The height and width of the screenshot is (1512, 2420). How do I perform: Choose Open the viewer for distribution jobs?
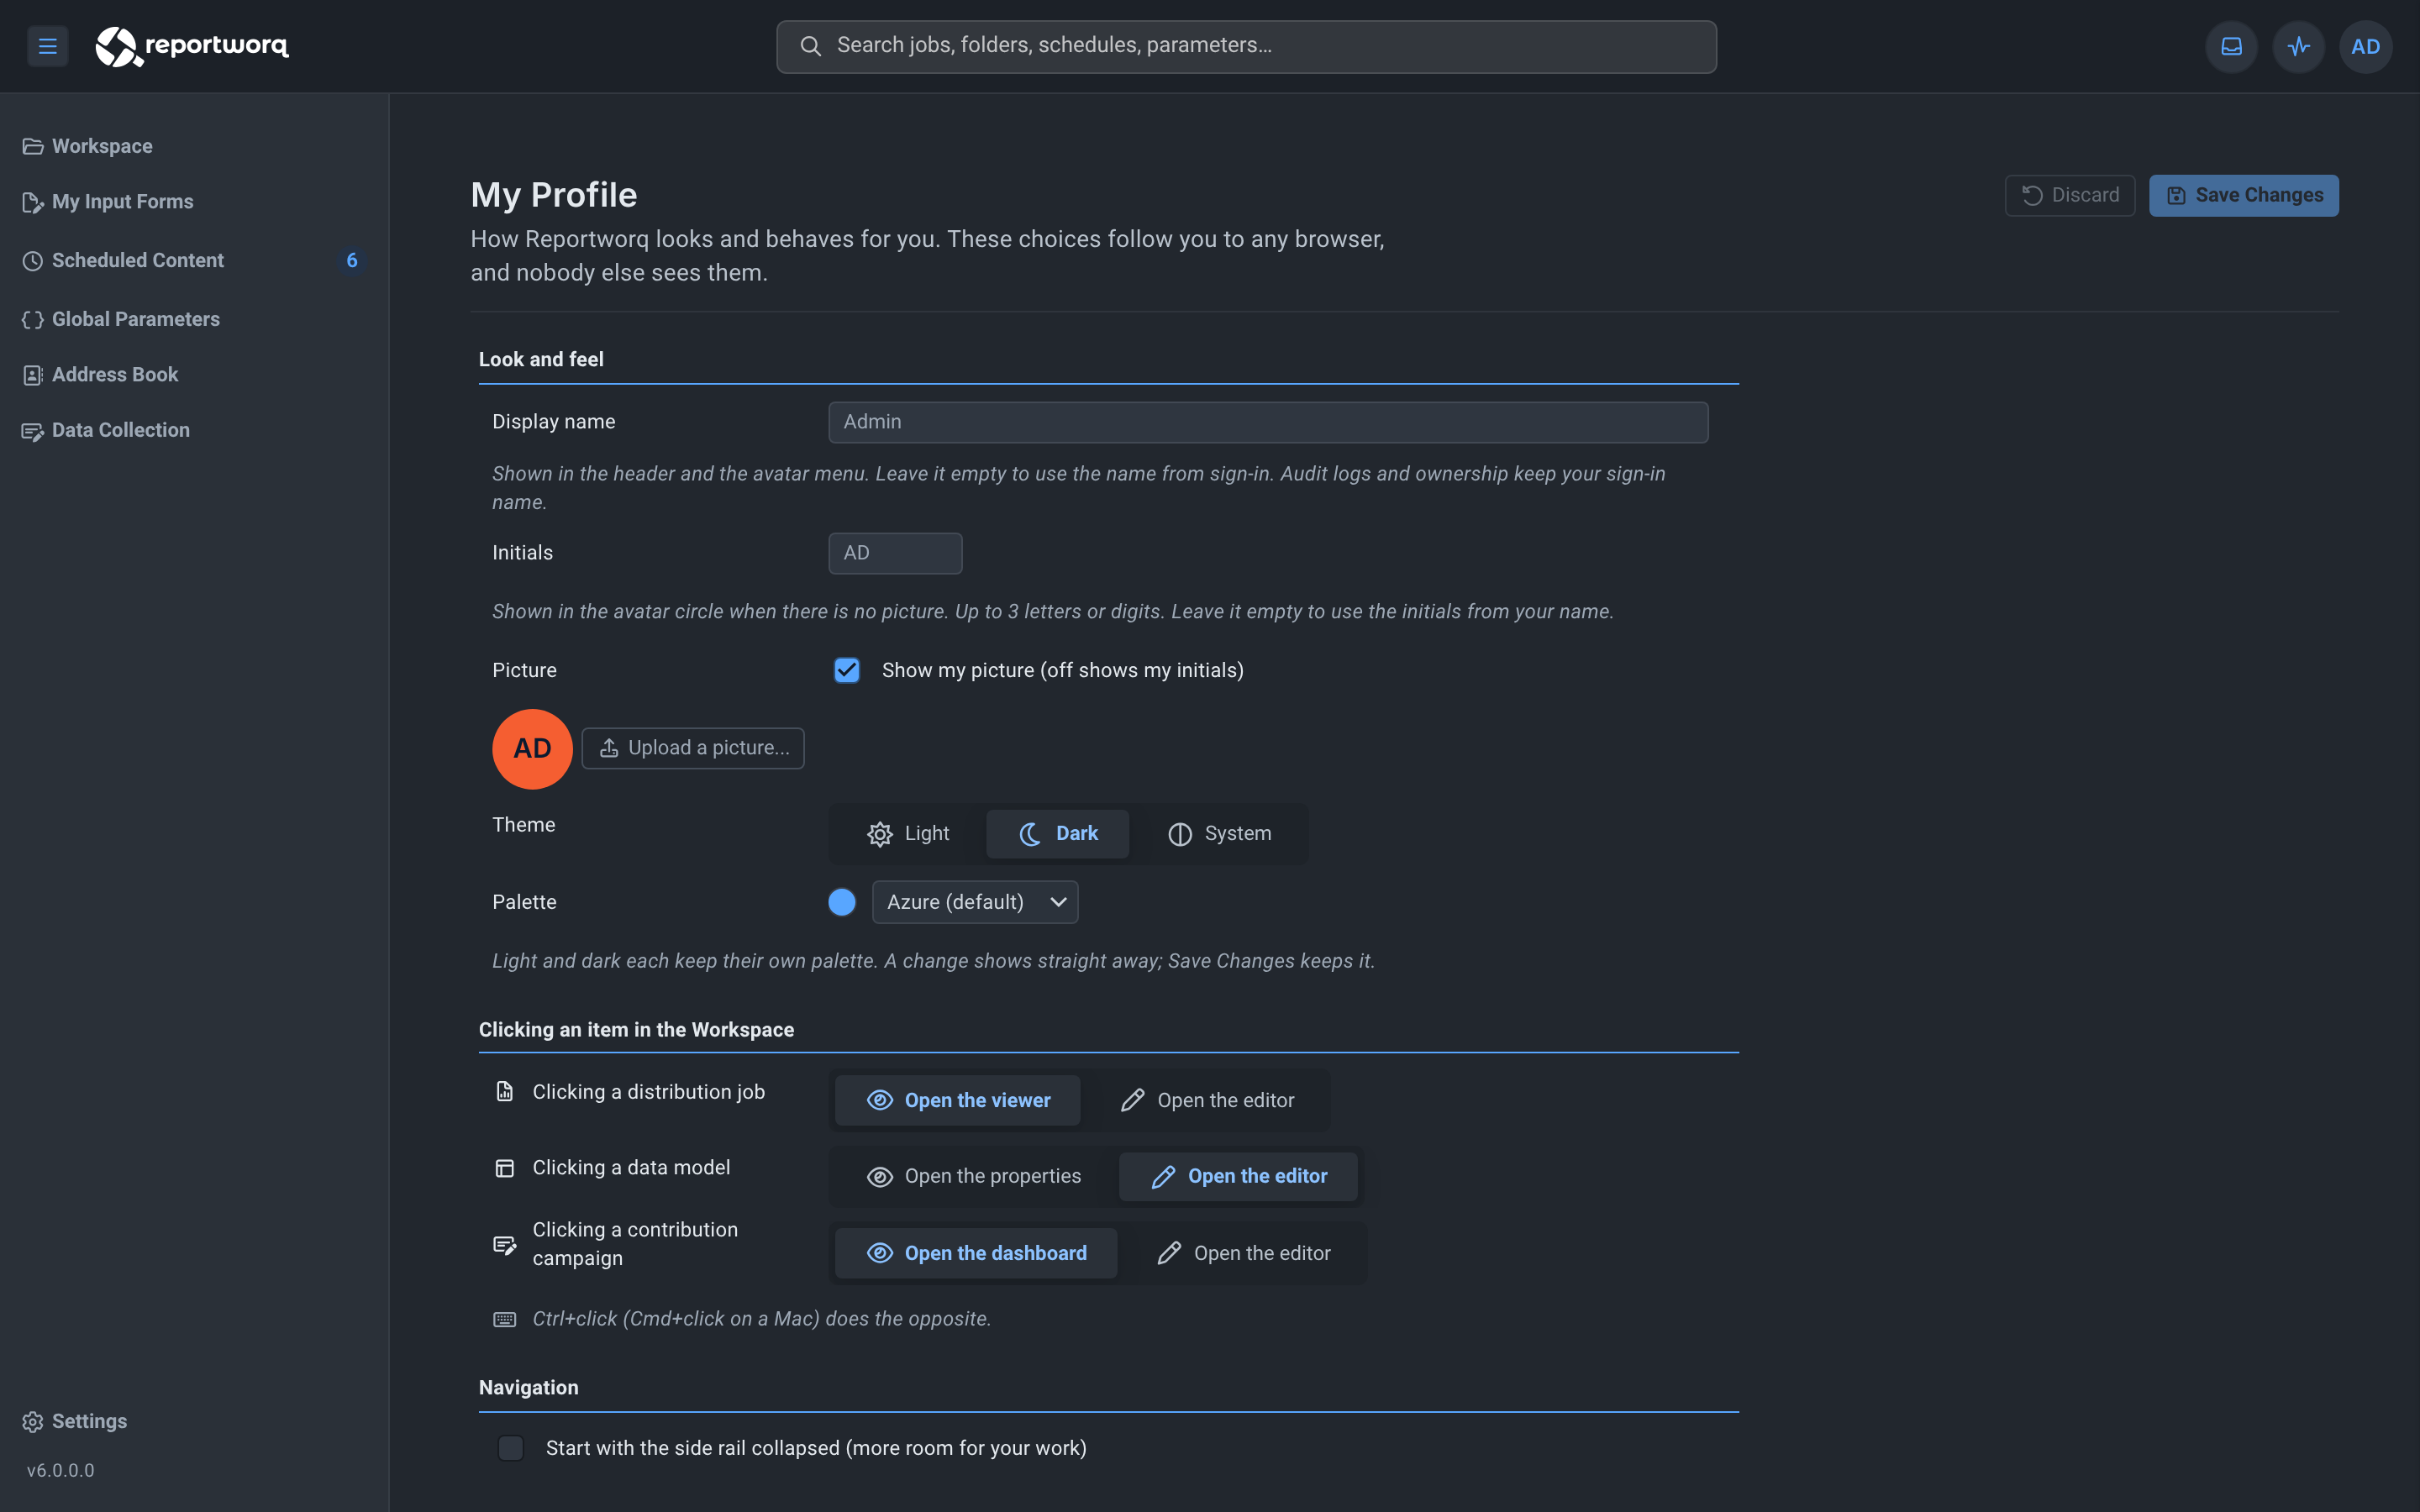(x=958, y=1100)
